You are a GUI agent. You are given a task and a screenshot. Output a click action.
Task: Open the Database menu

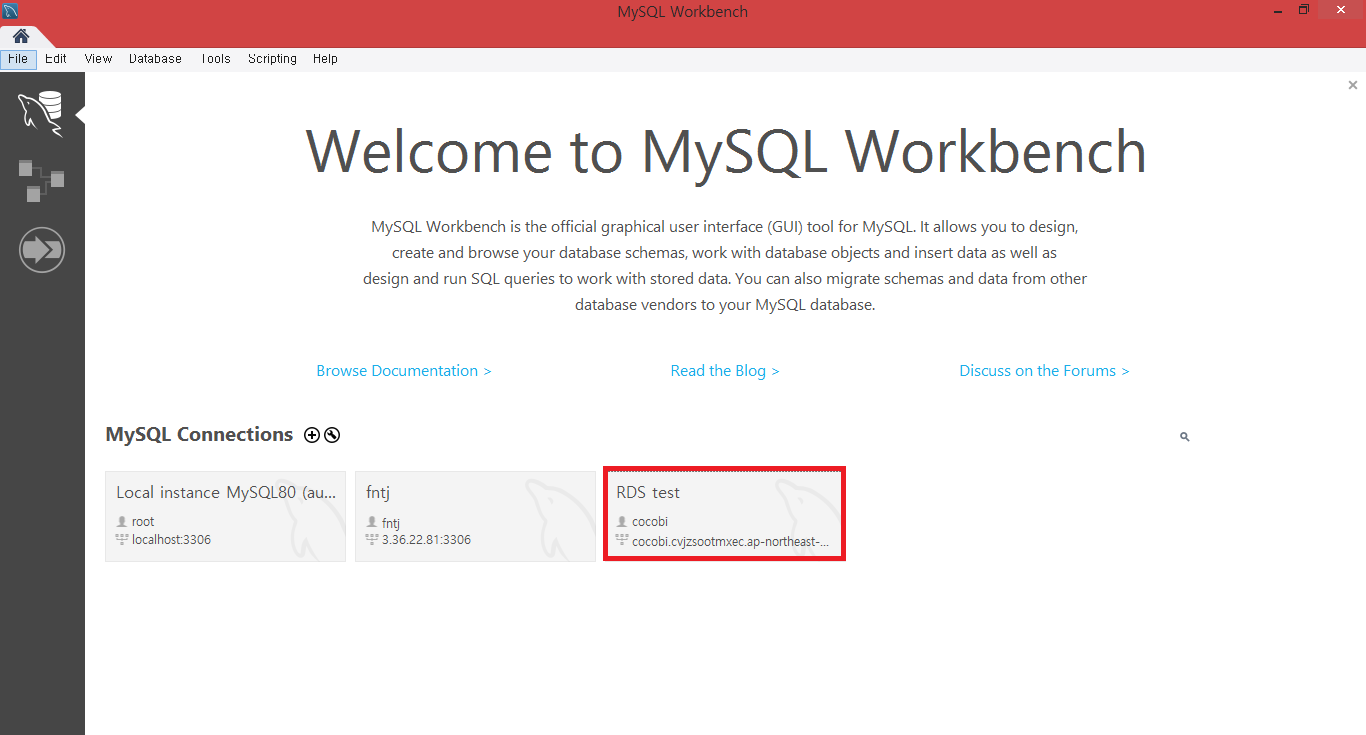click(155, 59)
